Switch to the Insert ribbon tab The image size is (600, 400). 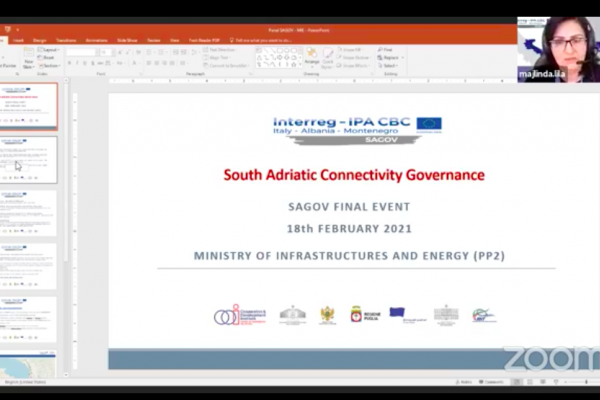point(18,40)
